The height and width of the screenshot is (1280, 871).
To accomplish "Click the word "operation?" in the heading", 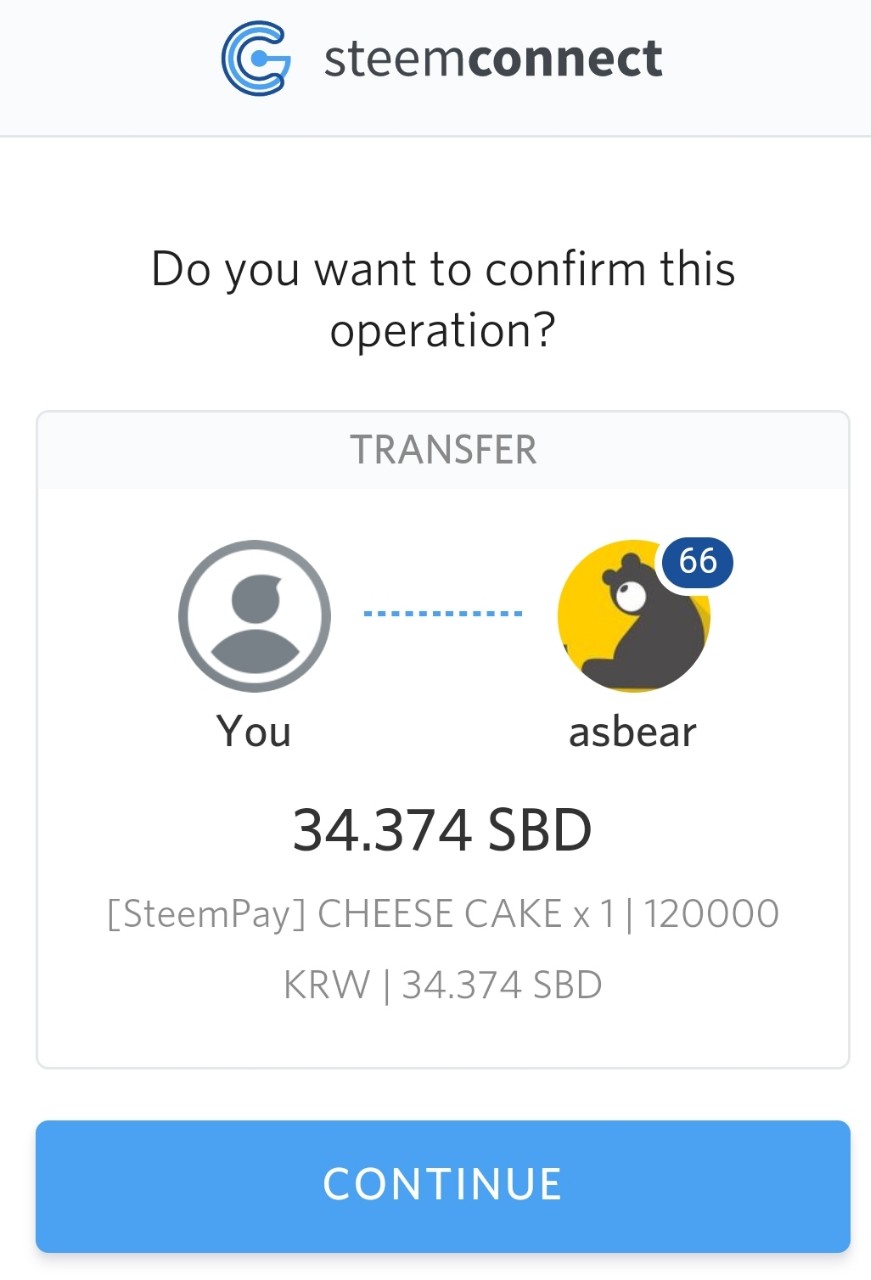I will pyautogui.click(x=443, y=332).
